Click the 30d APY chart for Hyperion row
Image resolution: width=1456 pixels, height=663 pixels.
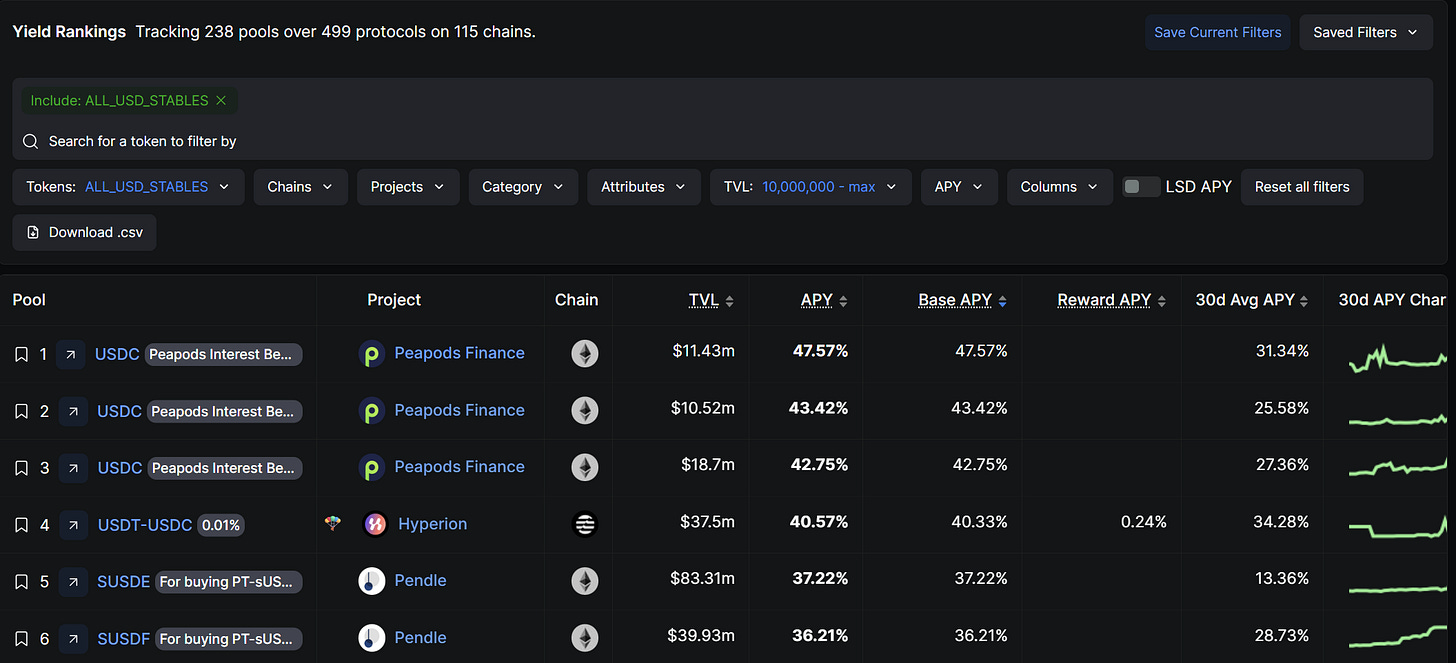pos(1398,526)
